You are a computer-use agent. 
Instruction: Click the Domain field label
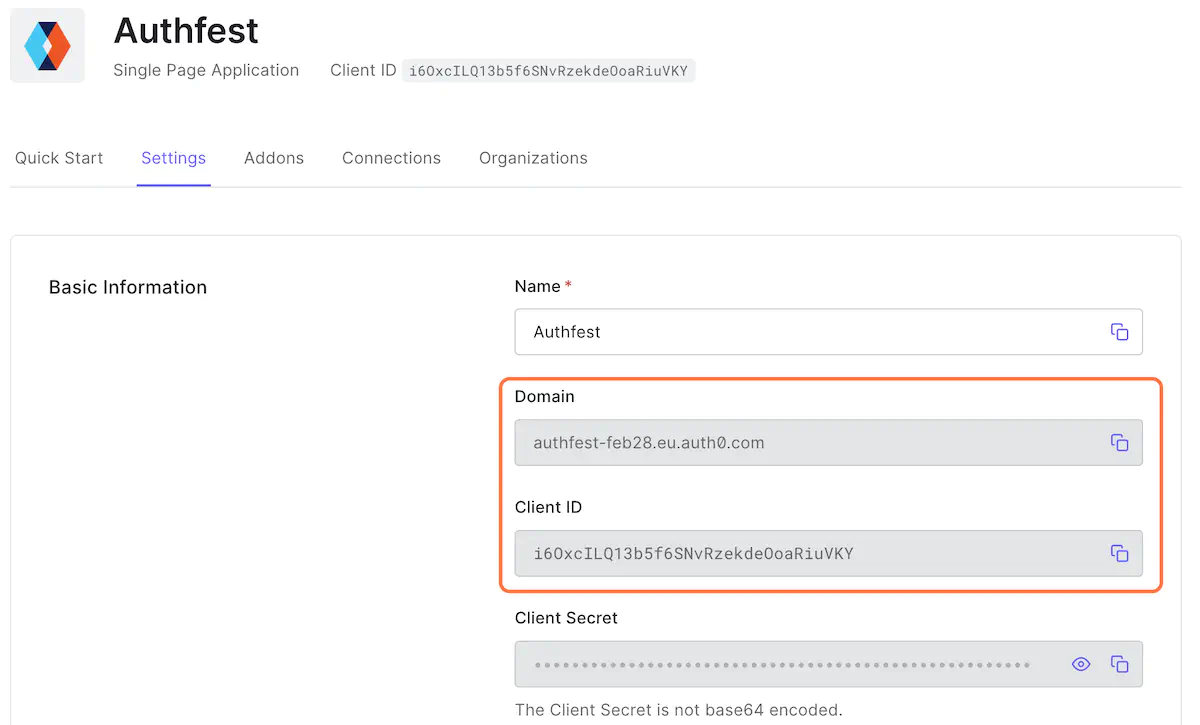545,397
